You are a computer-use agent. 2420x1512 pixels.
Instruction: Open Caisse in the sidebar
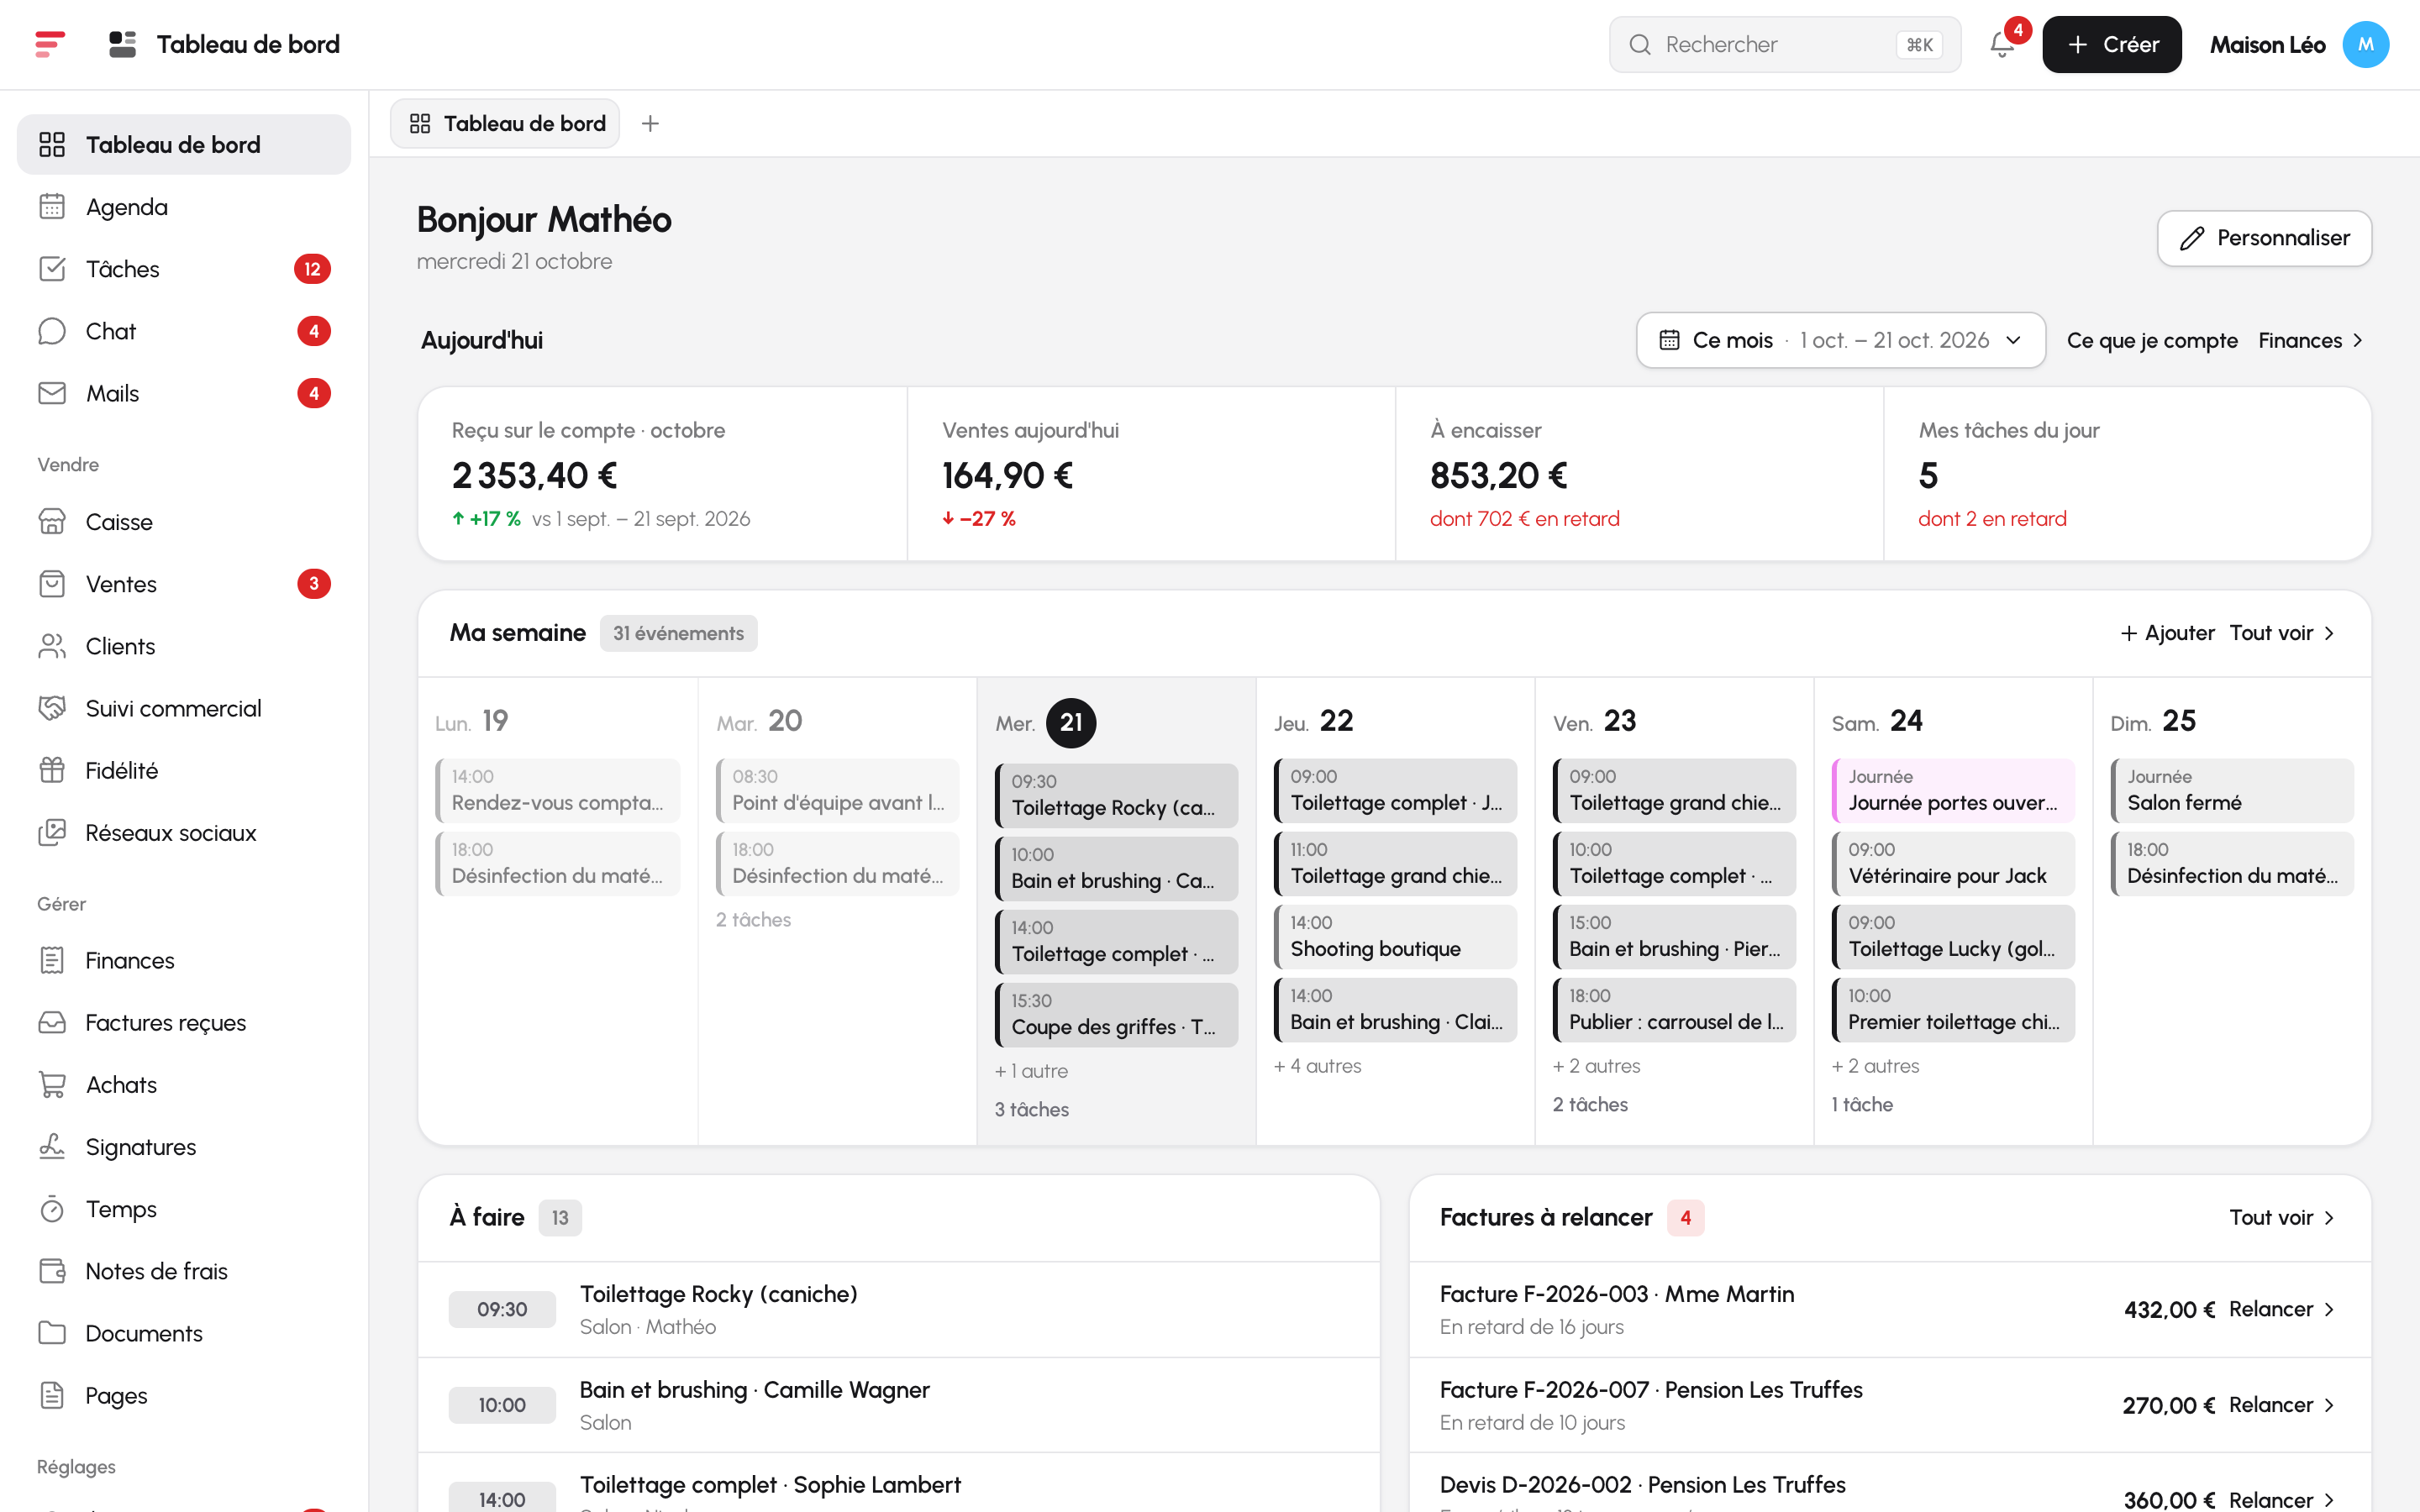coord(184,522)
